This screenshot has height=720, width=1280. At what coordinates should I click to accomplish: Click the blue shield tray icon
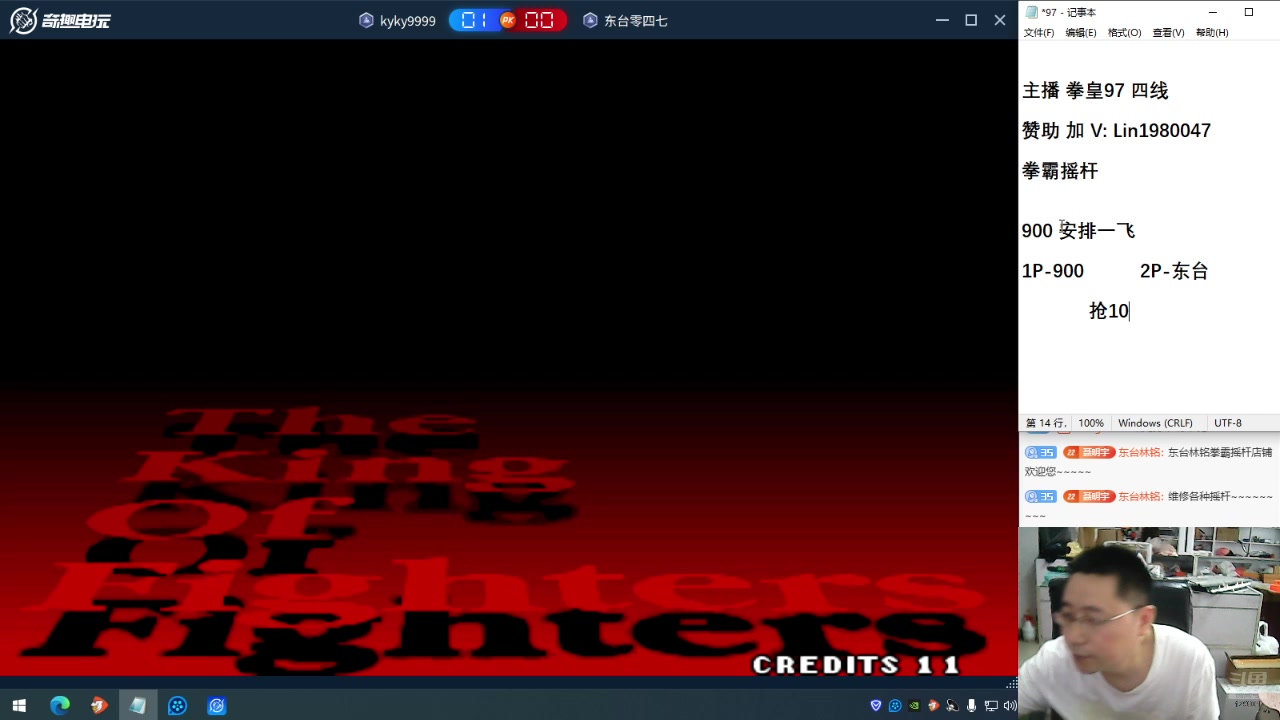click(876, 706)
